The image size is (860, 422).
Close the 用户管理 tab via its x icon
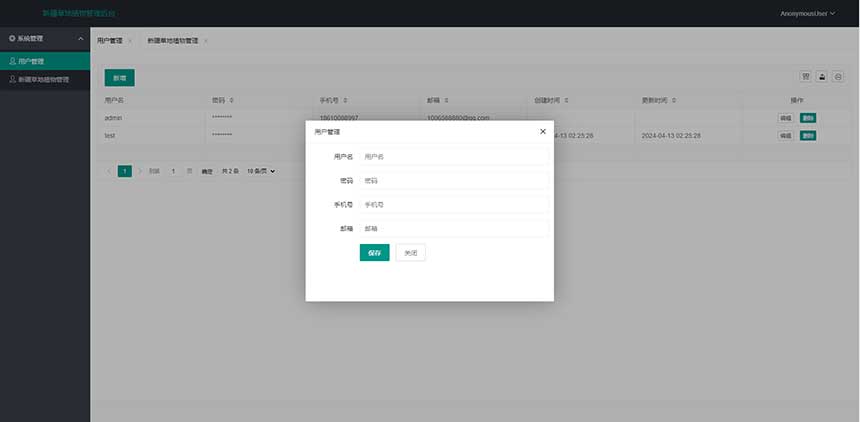130,41
